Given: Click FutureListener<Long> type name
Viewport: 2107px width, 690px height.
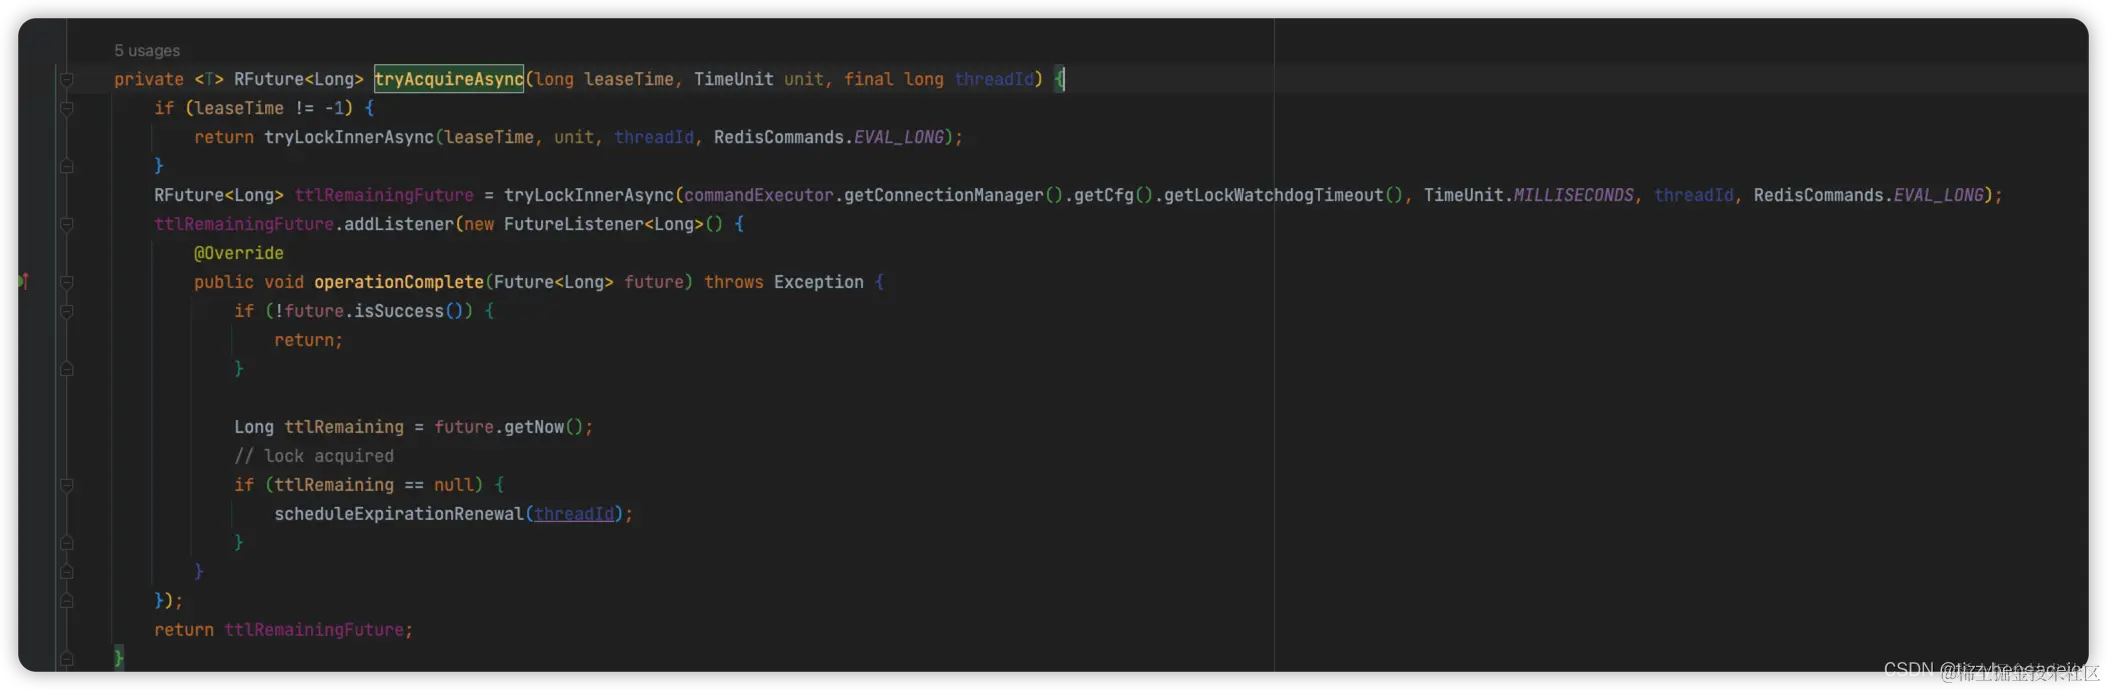Looking at the screenshot, I should click(x=604, y=224).
